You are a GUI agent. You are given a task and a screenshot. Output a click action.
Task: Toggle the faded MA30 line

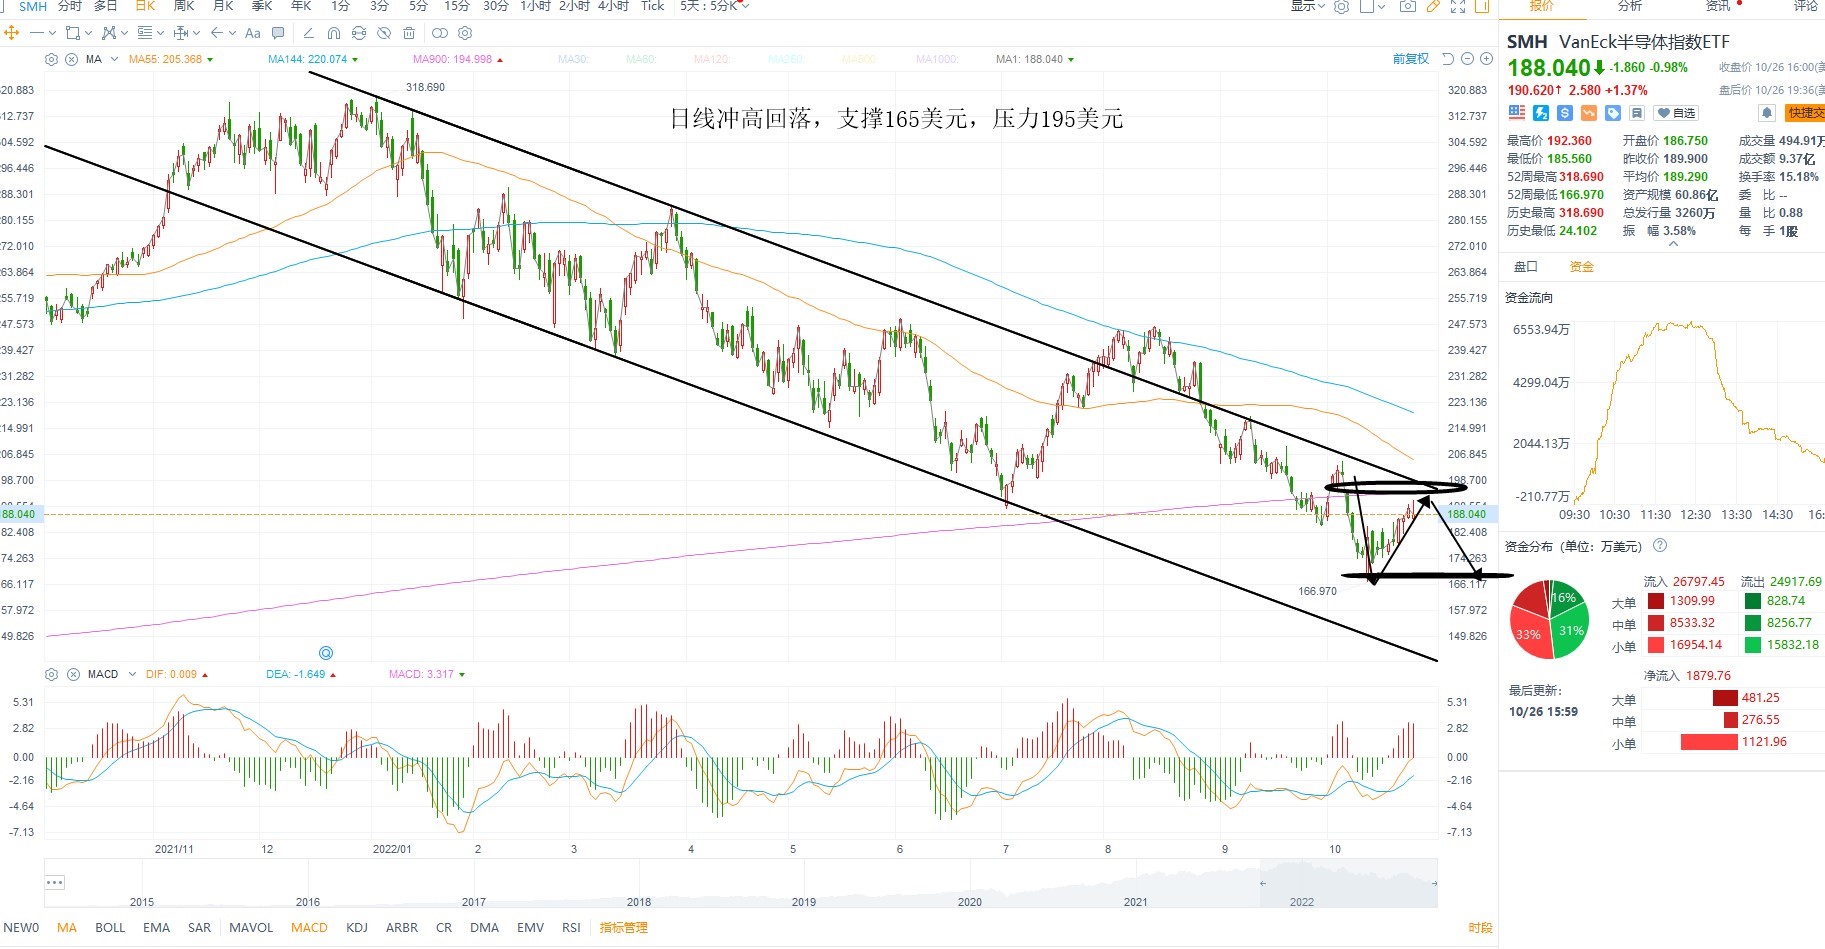click(573, 59)
